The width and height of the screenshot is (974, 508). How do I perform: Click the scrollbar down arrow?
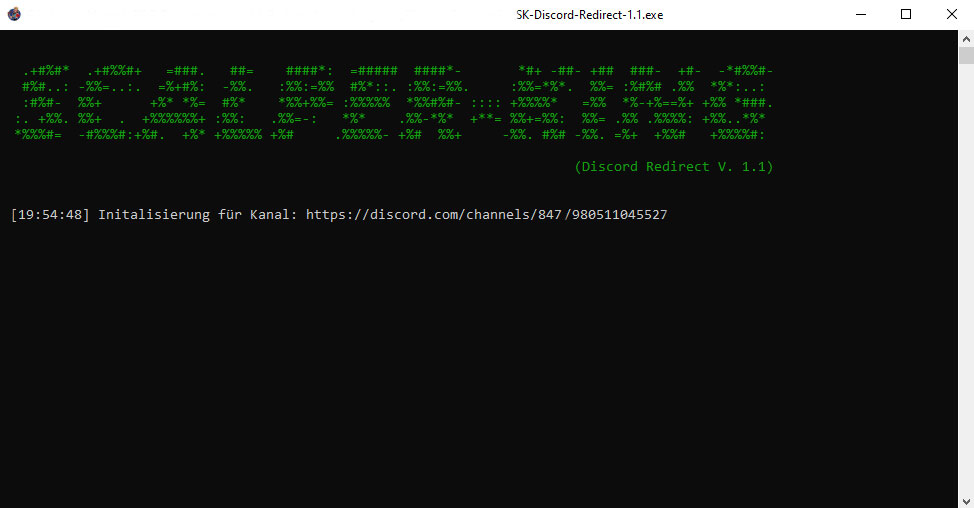click(x=966, y=501)
